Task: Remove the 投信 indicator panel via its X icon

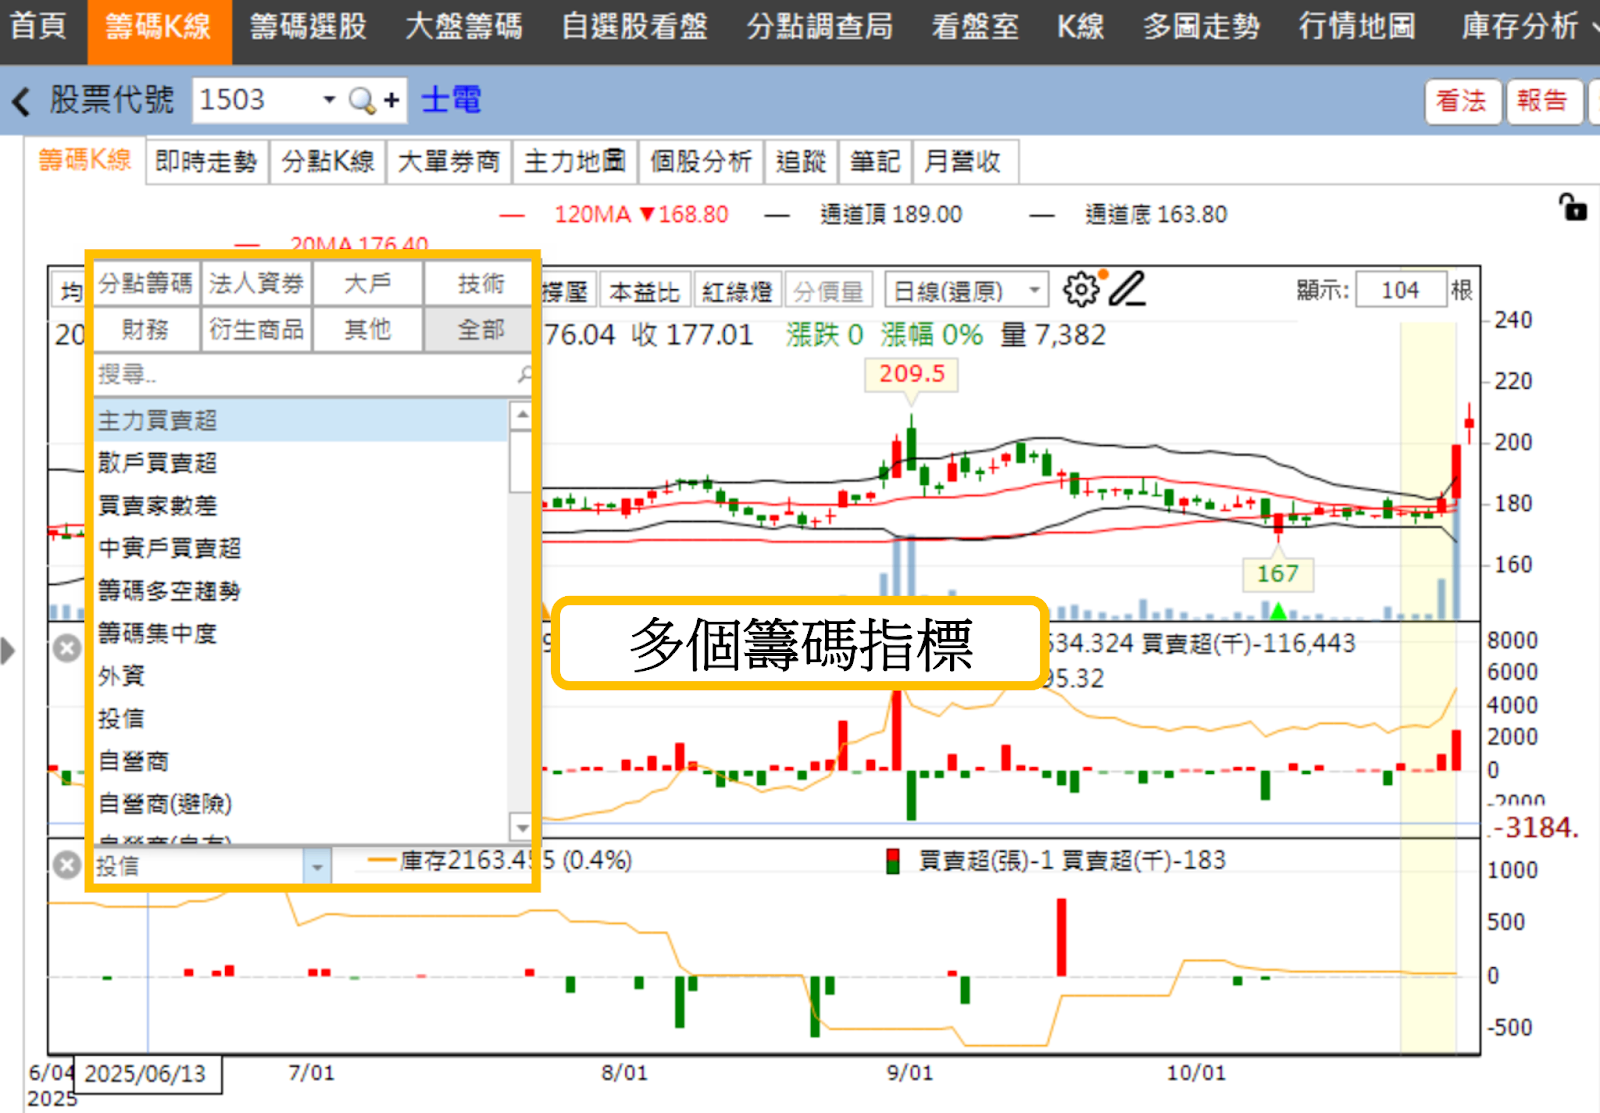Action: pyautogui.click(x=65, y=866)
